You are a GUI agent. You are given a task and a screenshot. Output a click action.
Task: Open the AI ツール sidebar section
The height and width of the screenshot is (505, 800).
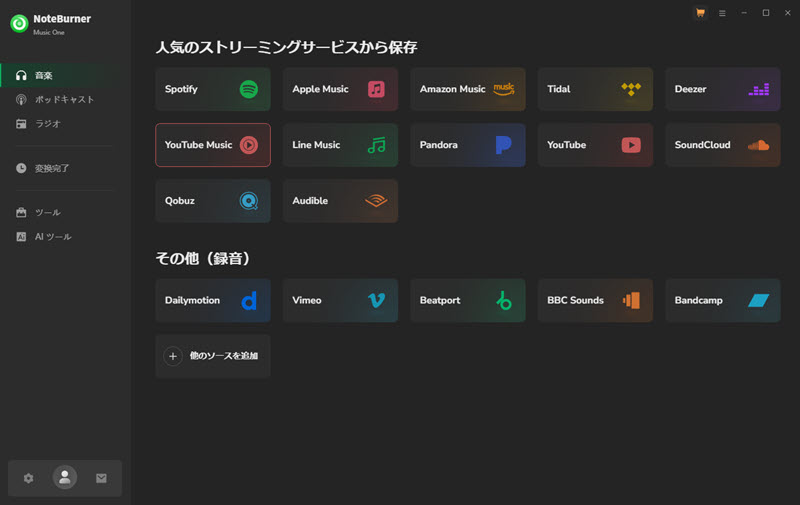[x=65, y=237]
